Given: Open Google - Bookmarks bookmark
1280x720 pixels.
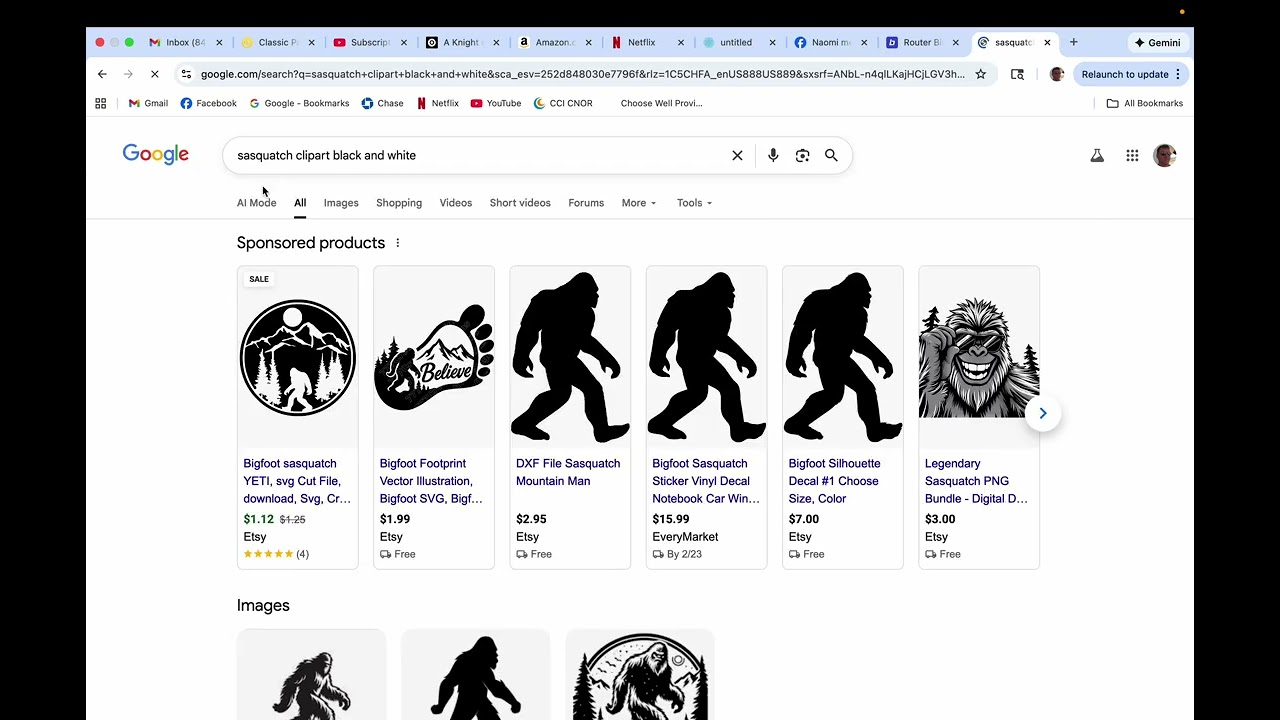Looking at the screenshot, I should click(x=299, y=103).
